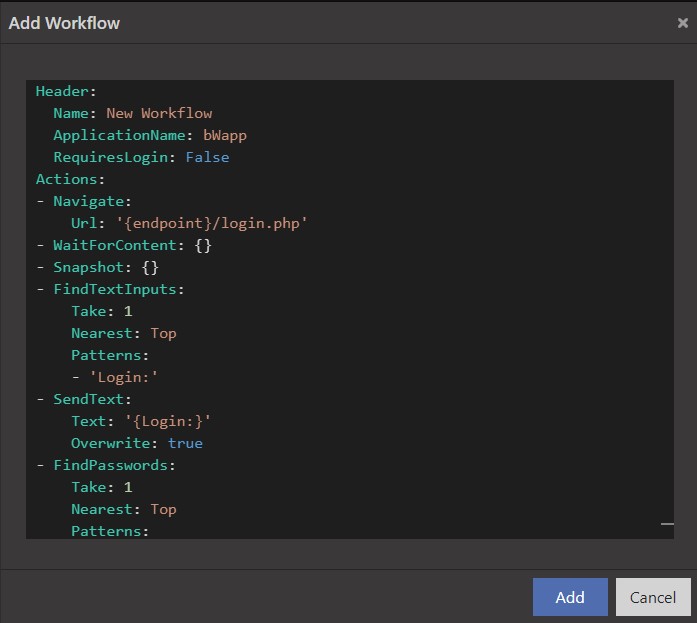The height and width of the screenshot is (623, 697).
Task: Click the 'Header:' line in the editor
Action: coord(66,92)
